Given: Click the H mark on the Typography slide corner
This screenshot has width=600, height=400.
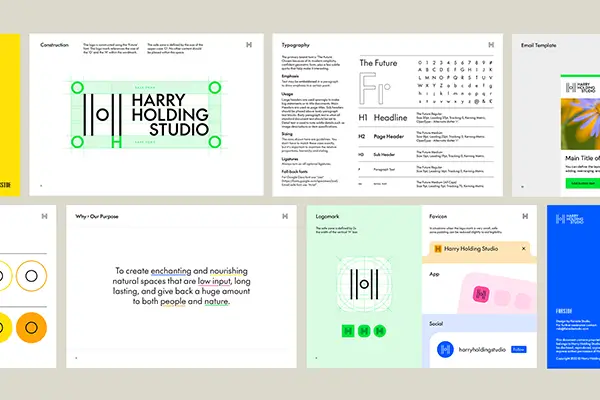Looking at the screenshot, I should (x=491, y=45).
